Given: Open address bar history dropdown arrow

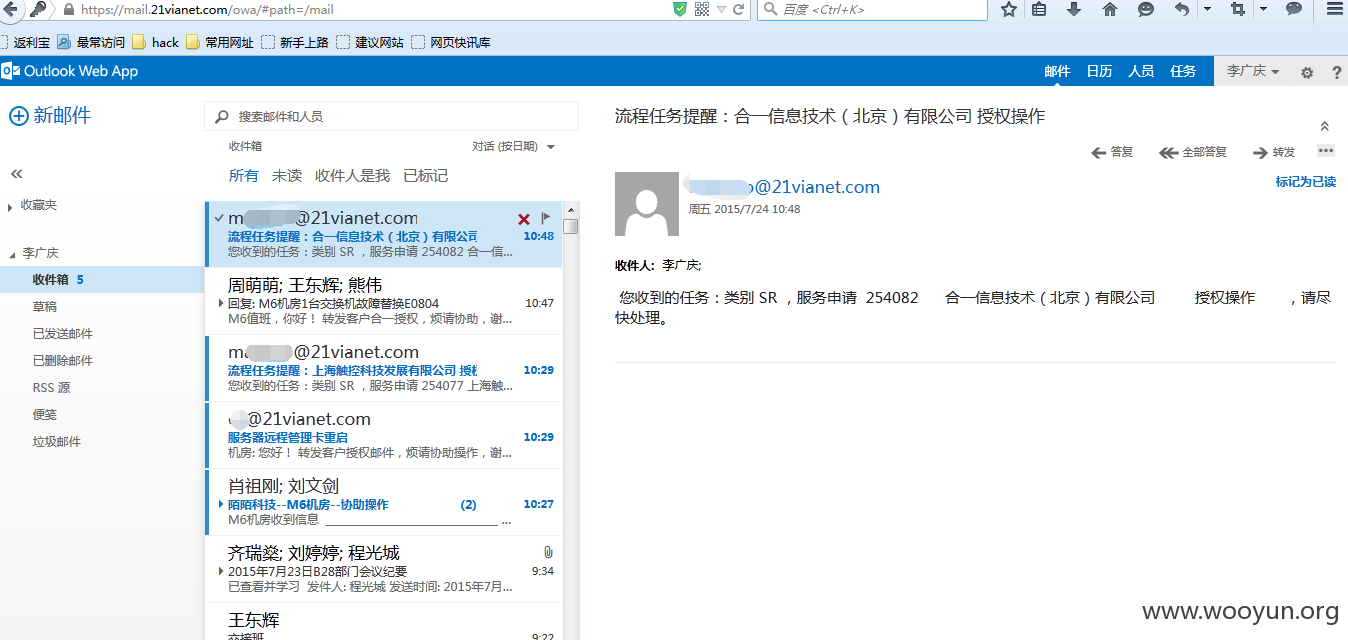Looking at the screenshot, I should 720,9.
